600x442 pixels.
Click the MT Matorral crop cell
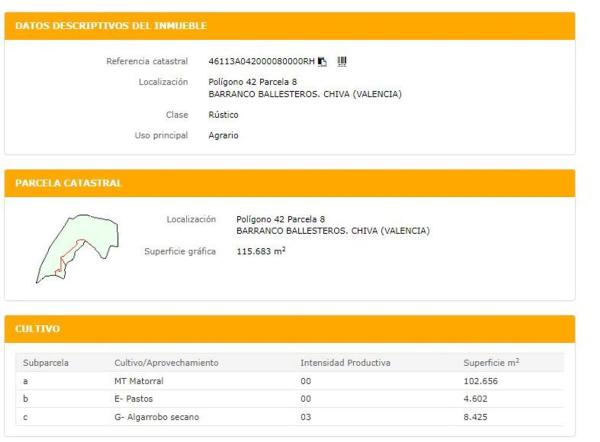(x=141, y=381)
